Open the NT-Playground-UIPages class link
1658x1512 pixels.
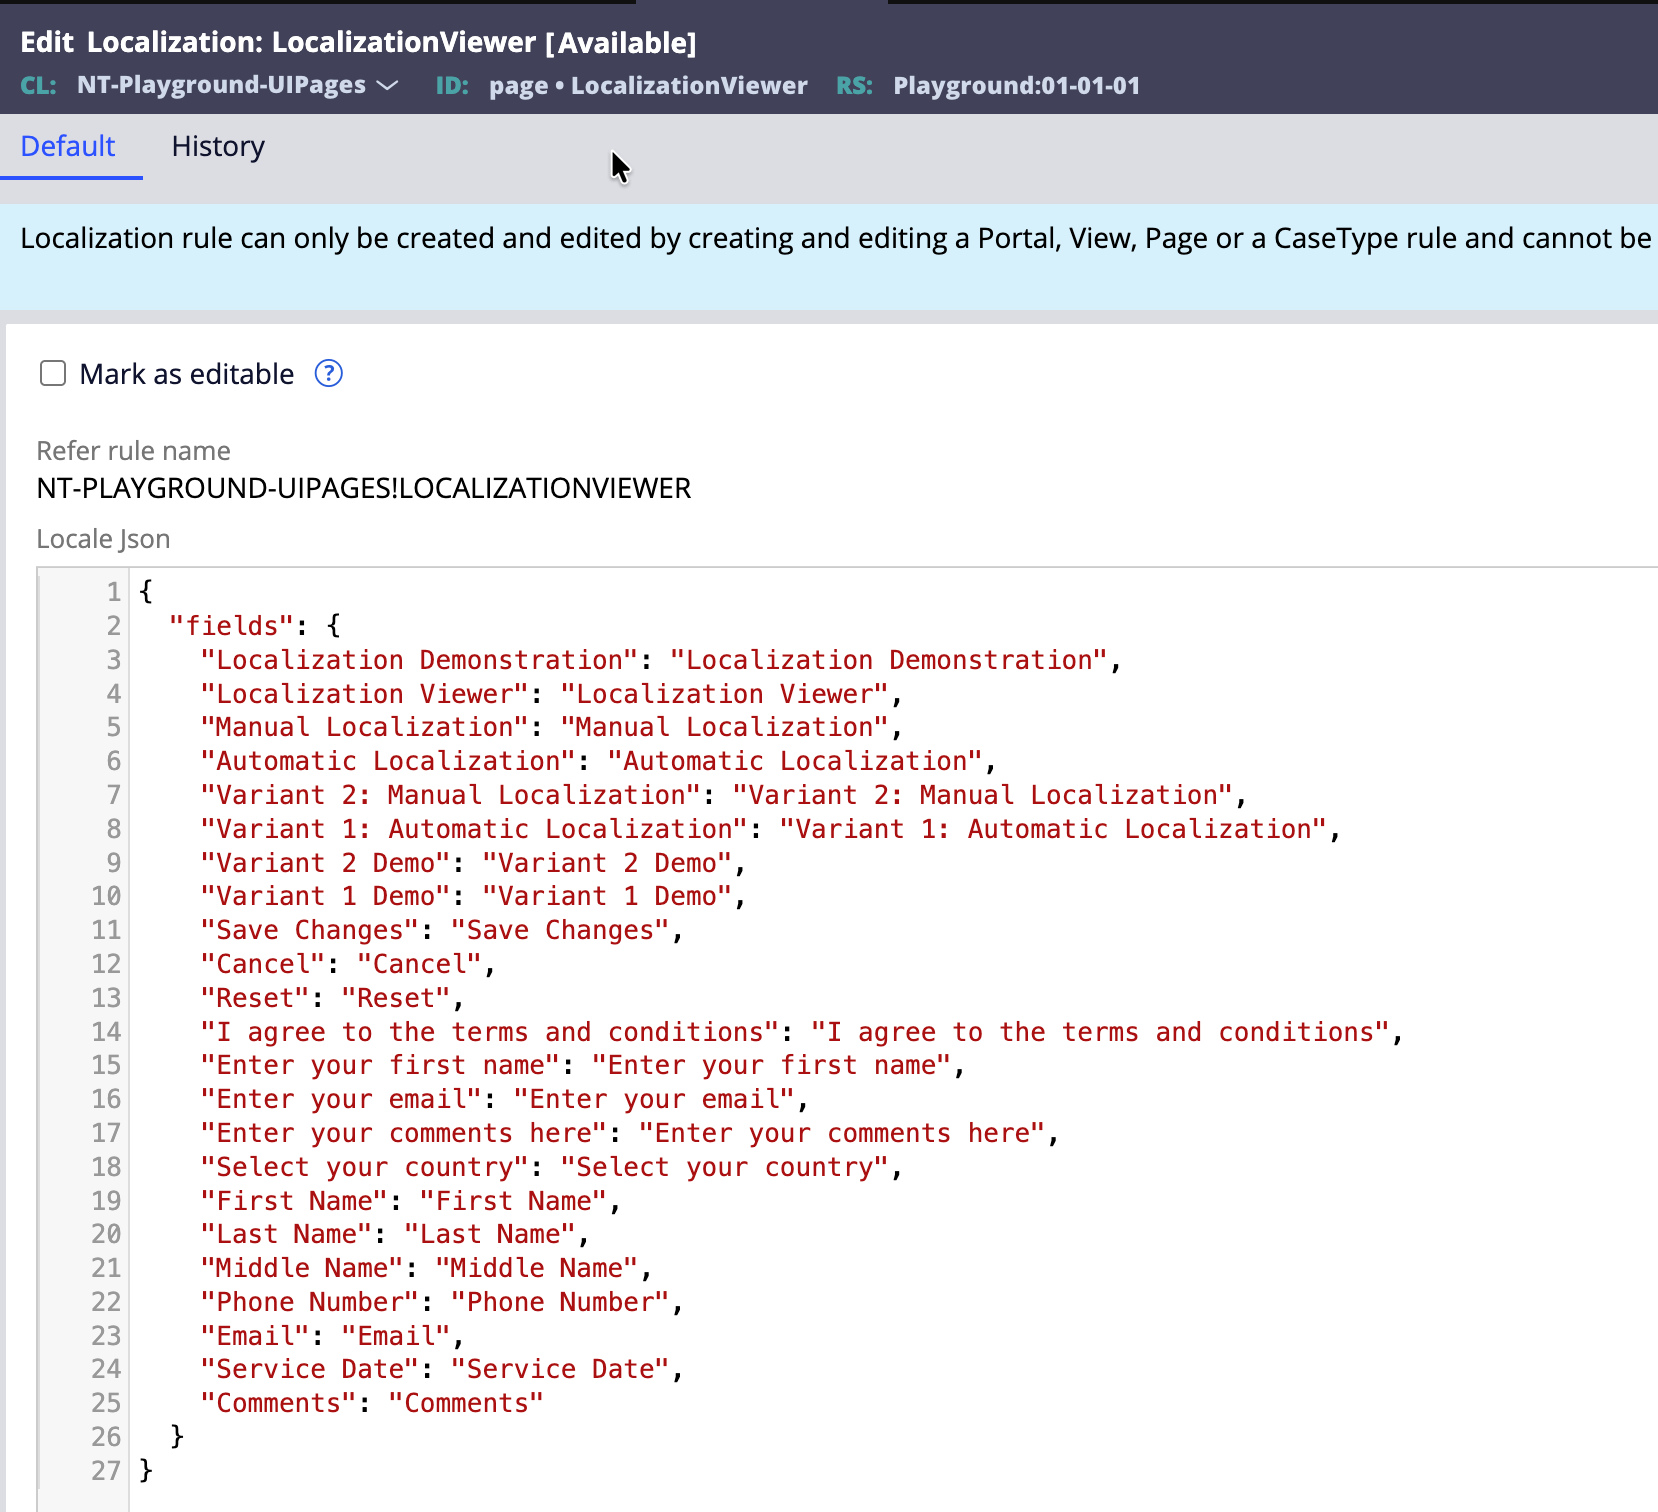coord(221,86)
